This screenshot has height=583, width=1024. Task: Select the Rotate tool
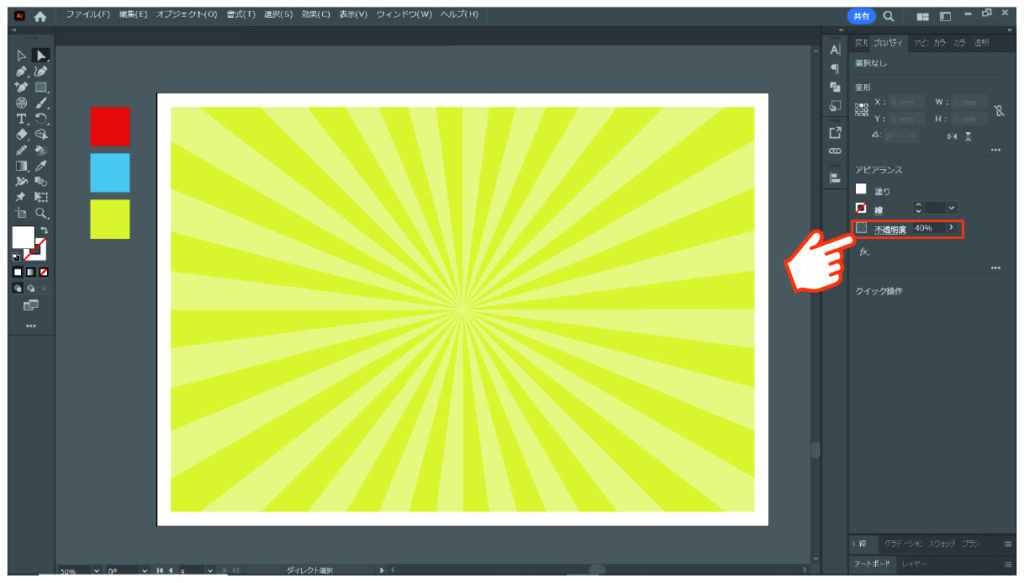[40, 119]
